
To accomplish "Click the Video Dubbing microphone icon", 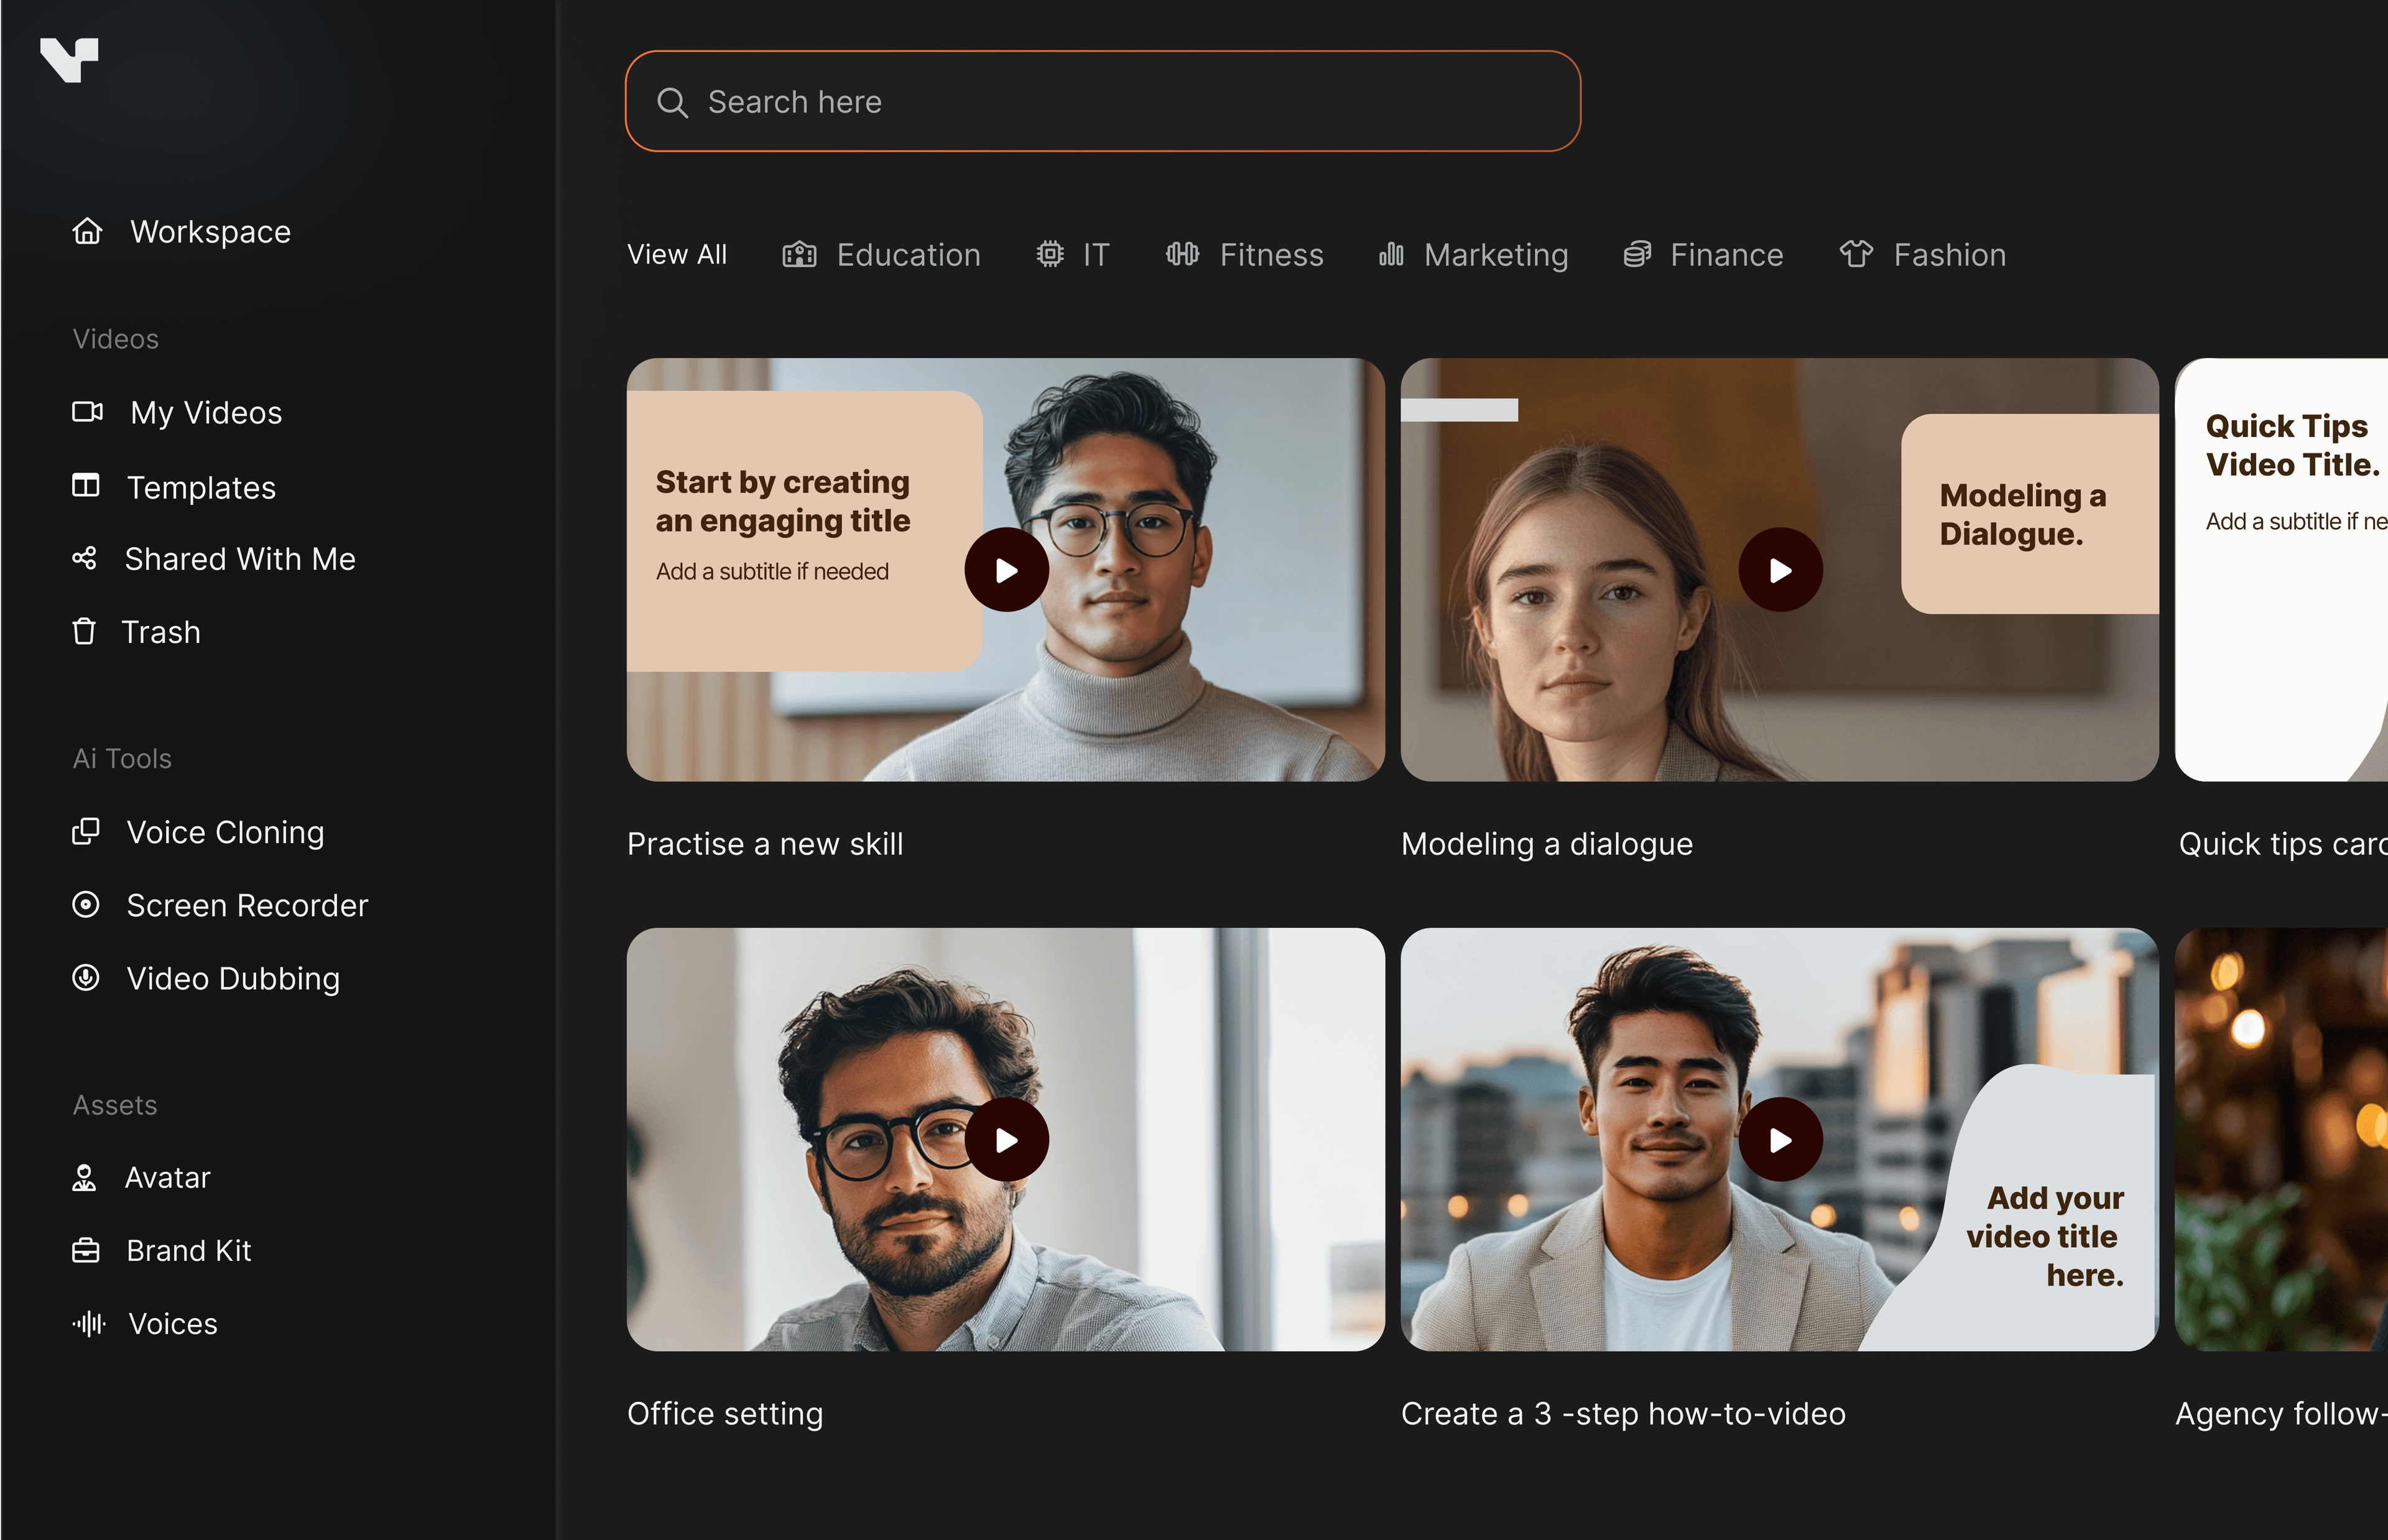I will (86, 978).
